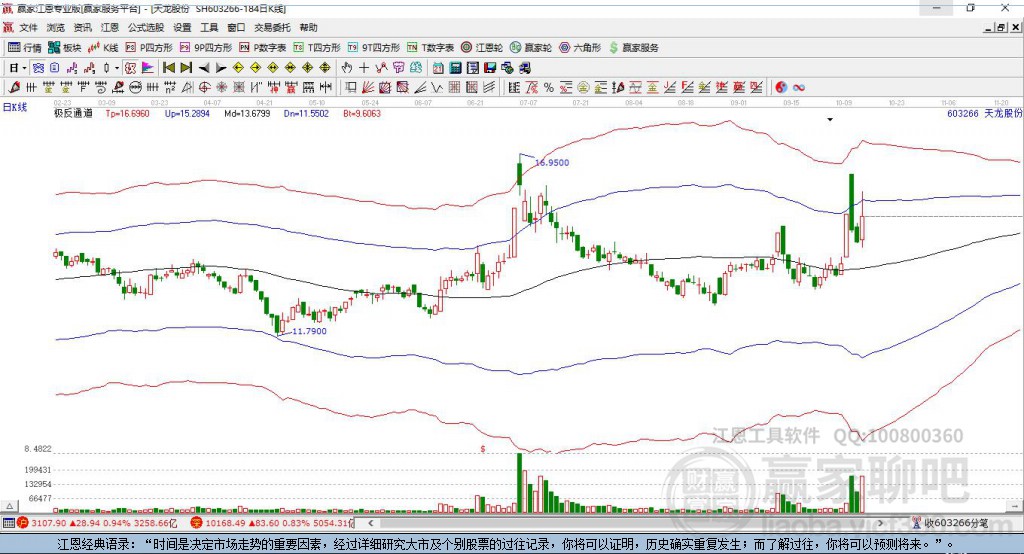Viewport: 1024px width, 554px height.
Task: Select the crosshair cursor tool
Action: coord(364,68)
